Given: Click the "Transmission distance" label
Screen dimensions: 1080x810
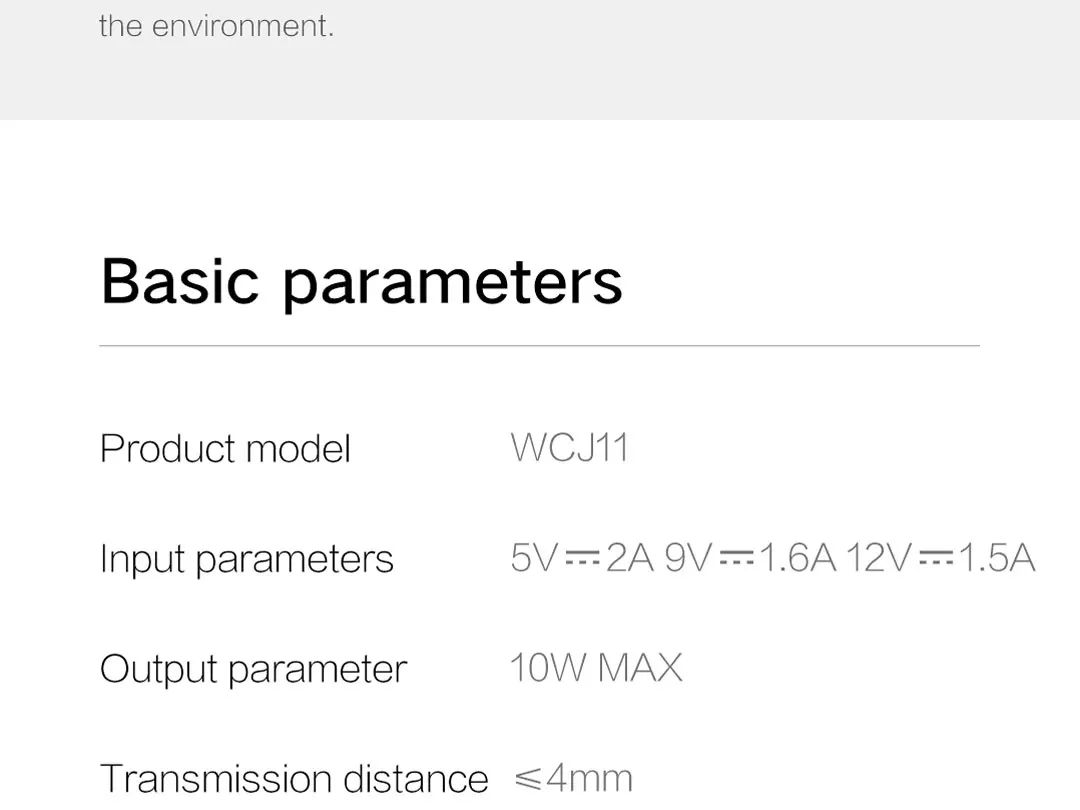Looking at the screenshot, I should [x=294, y=778].
